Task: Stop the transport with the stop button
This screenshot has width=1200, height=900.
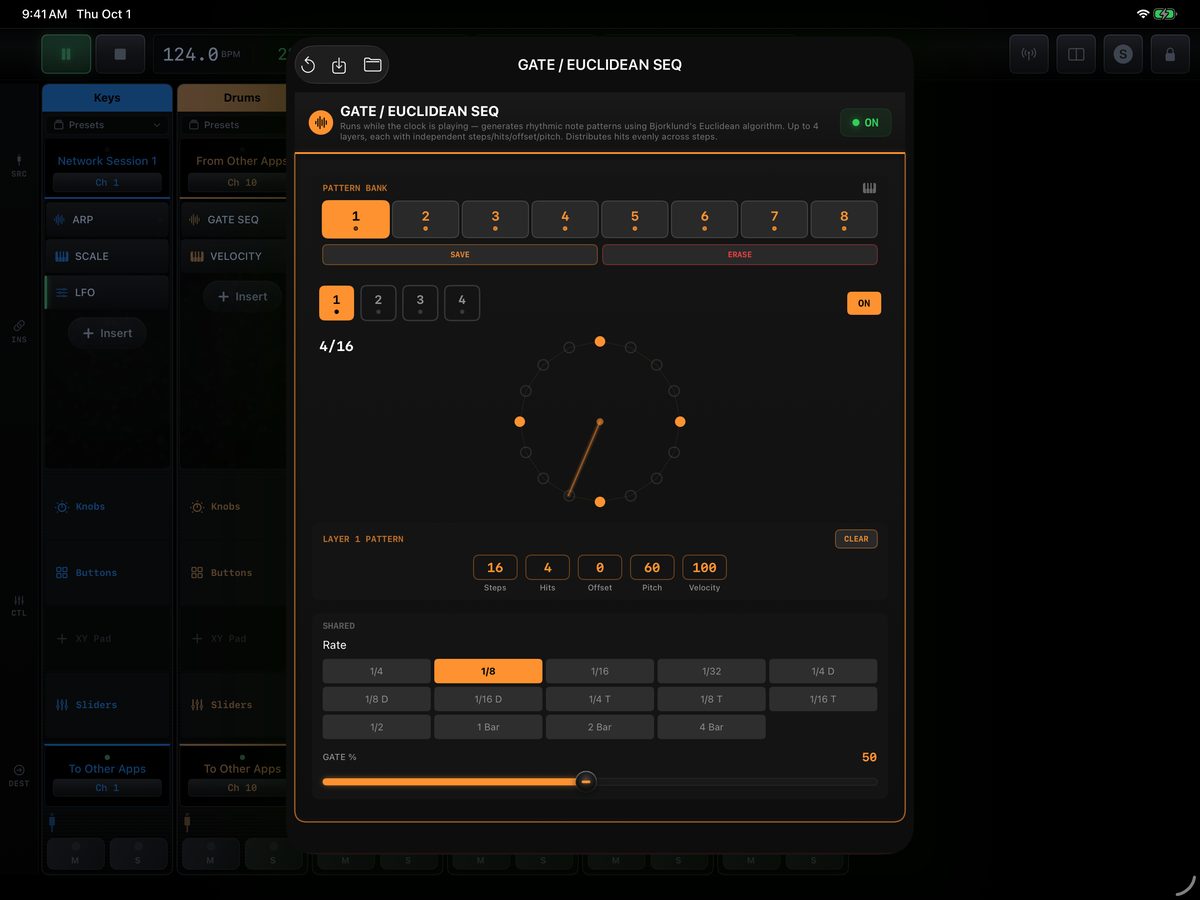Action: [120, 54]
